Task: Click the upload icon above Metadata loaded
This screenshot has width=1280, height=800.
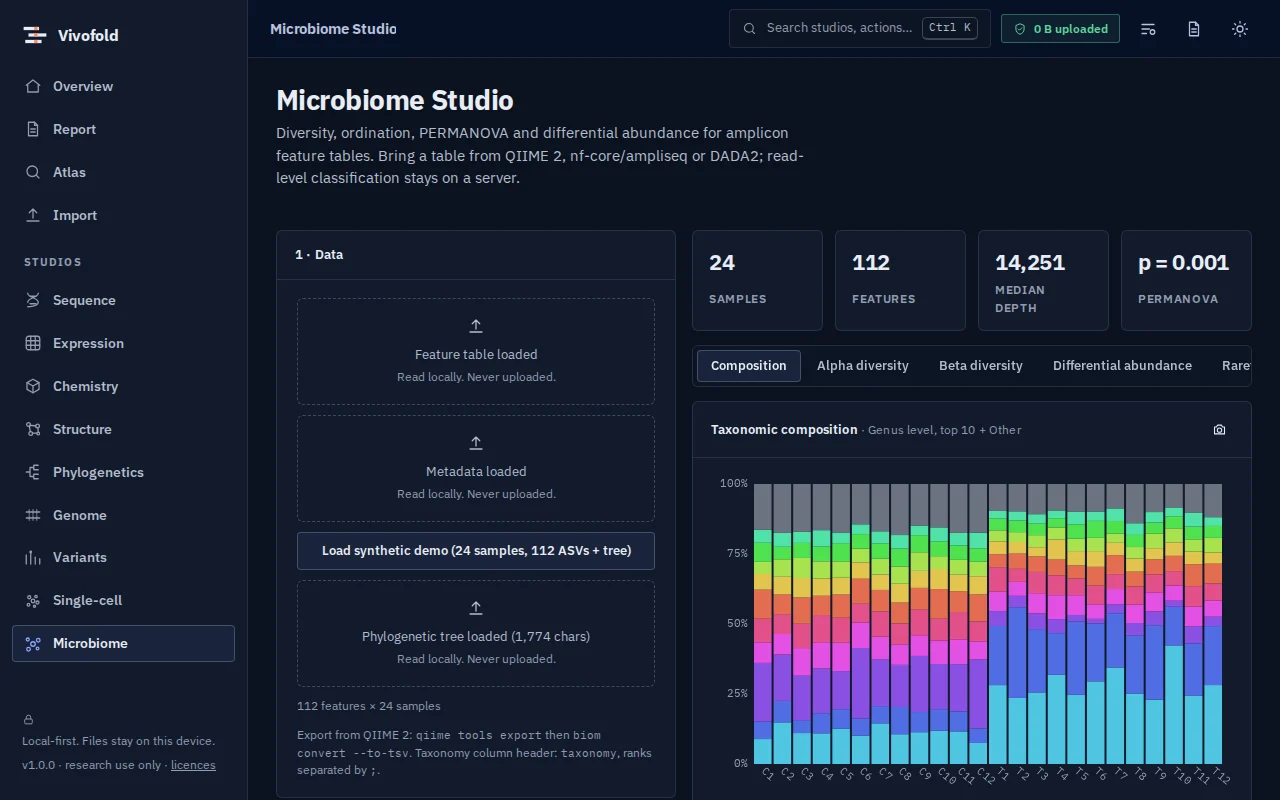Action: (476, 443)
